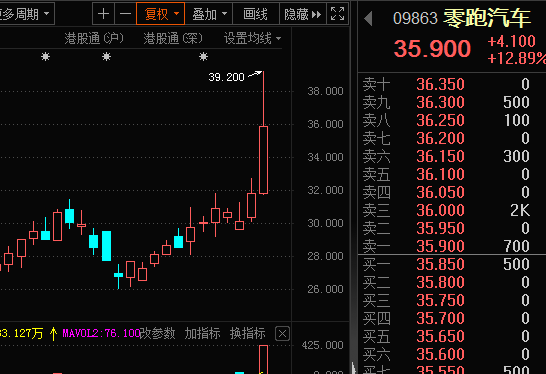
Task: Zoom in chart with plus button
Action: 103,14
